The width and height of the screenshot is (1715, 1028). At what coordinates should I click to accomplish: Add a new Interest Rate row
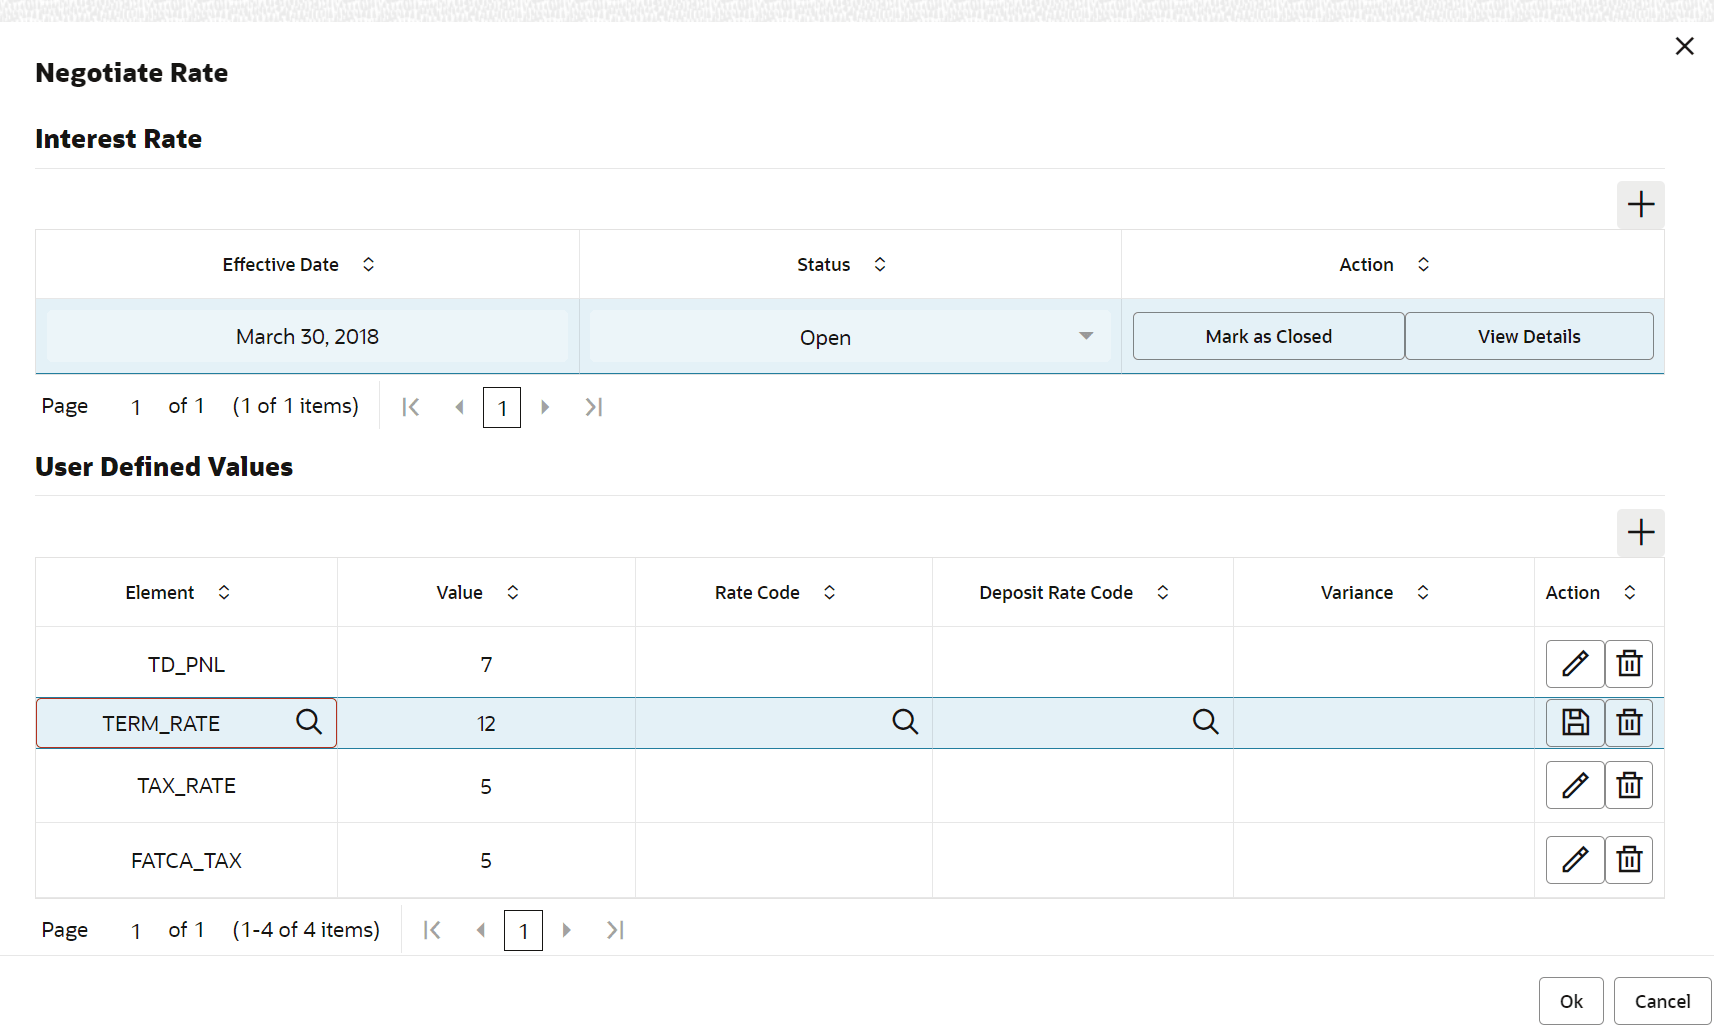(1640, 205)
